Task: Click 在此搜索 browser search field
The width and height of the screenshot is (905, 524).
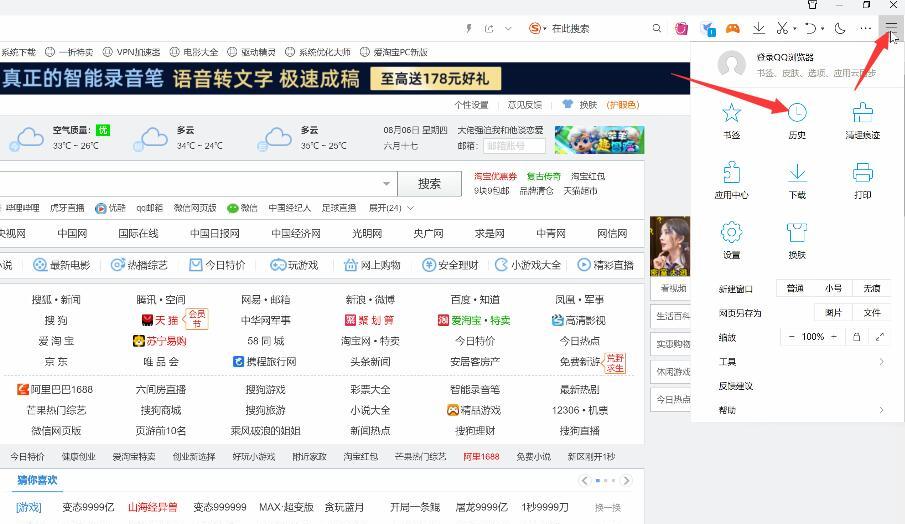Action: (597, 28)
